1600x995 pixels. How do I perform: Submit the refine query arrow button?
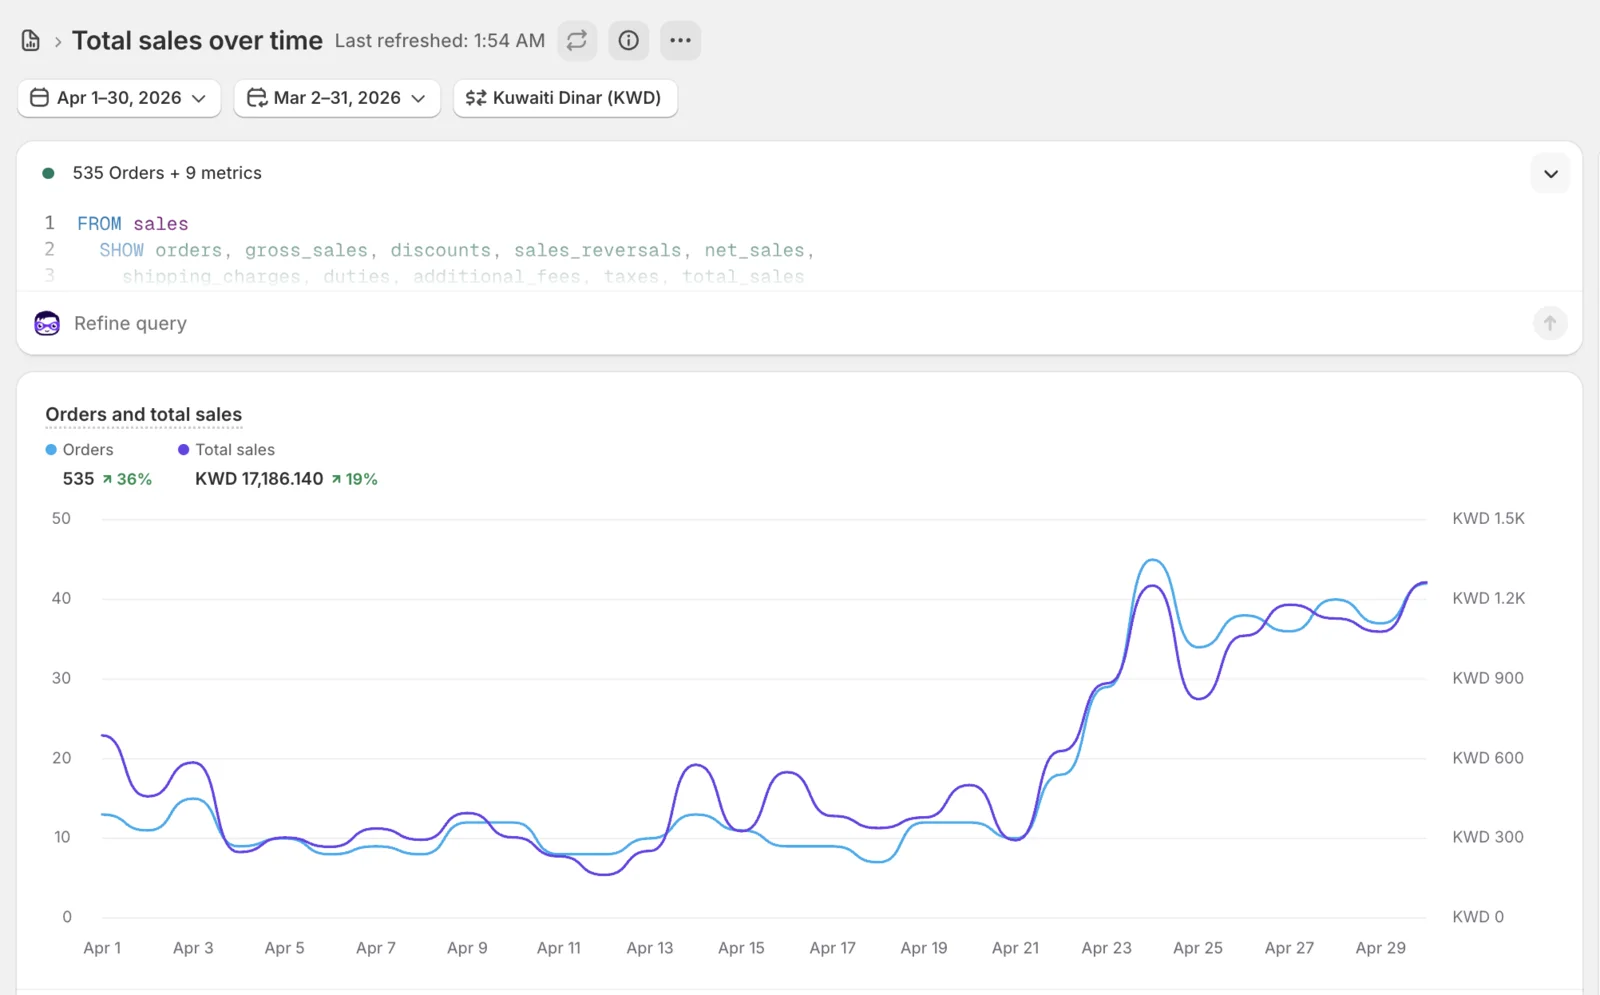[x=1550, y=323]
